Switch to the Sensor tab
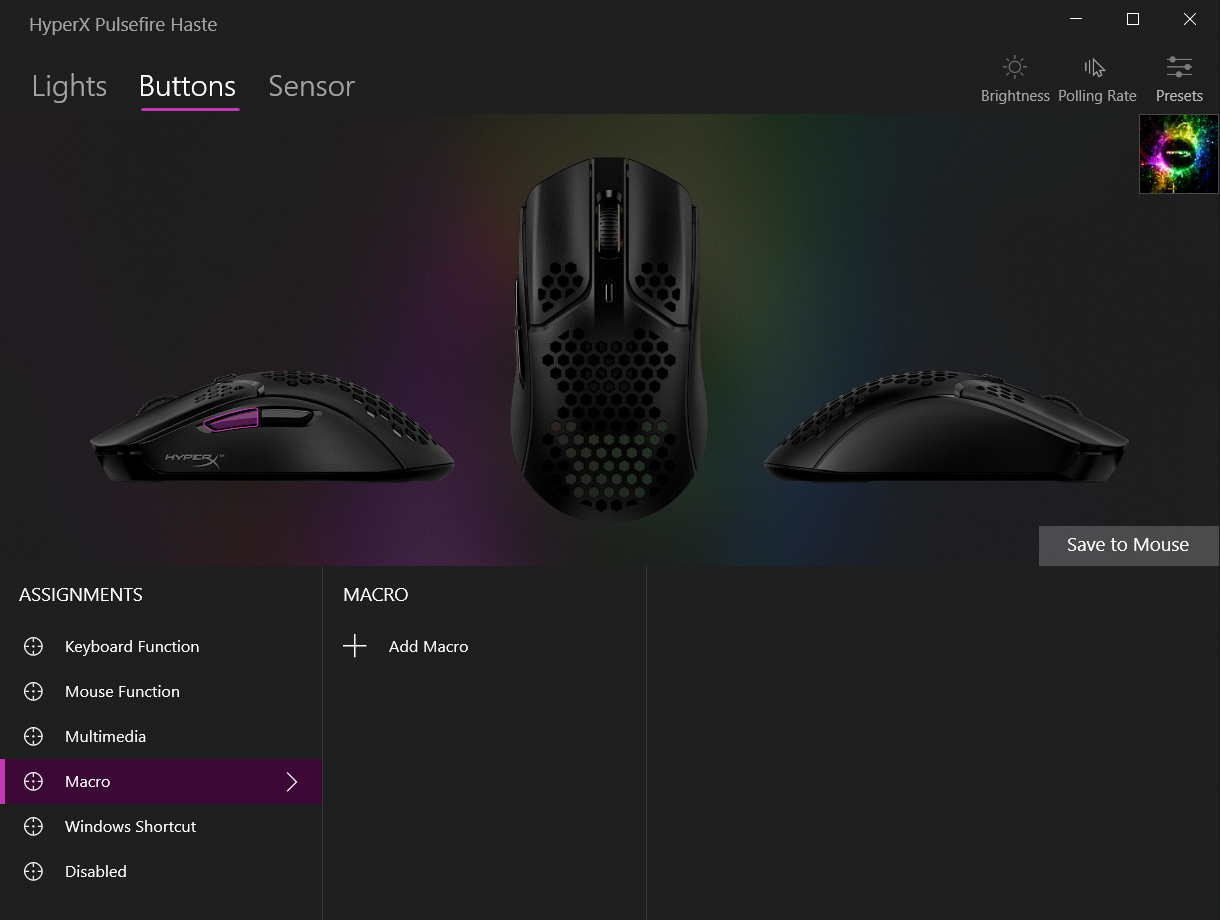This screenshot has width=1220, height=920. tap(311, 86)
